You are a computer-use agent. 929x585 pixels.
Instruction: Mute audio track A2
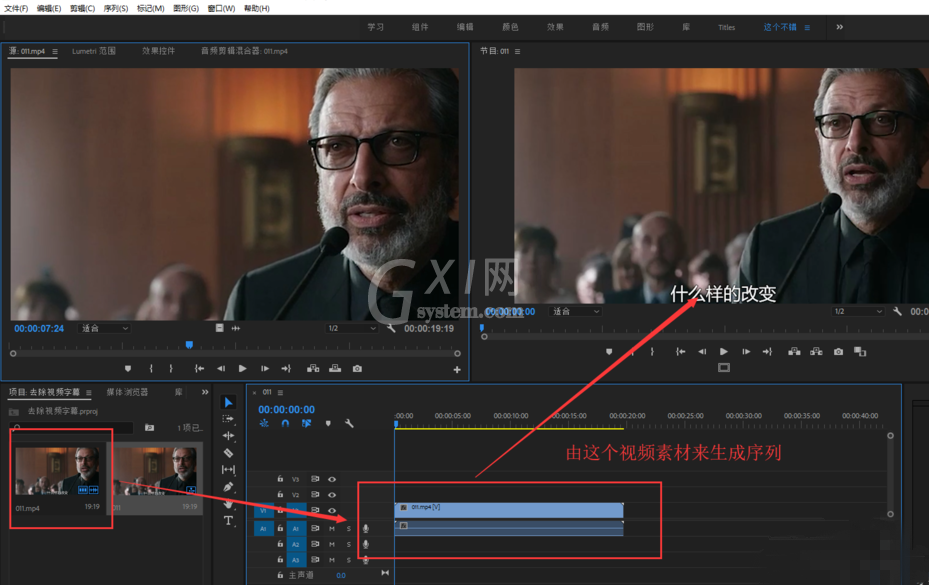tap(332, 544)
